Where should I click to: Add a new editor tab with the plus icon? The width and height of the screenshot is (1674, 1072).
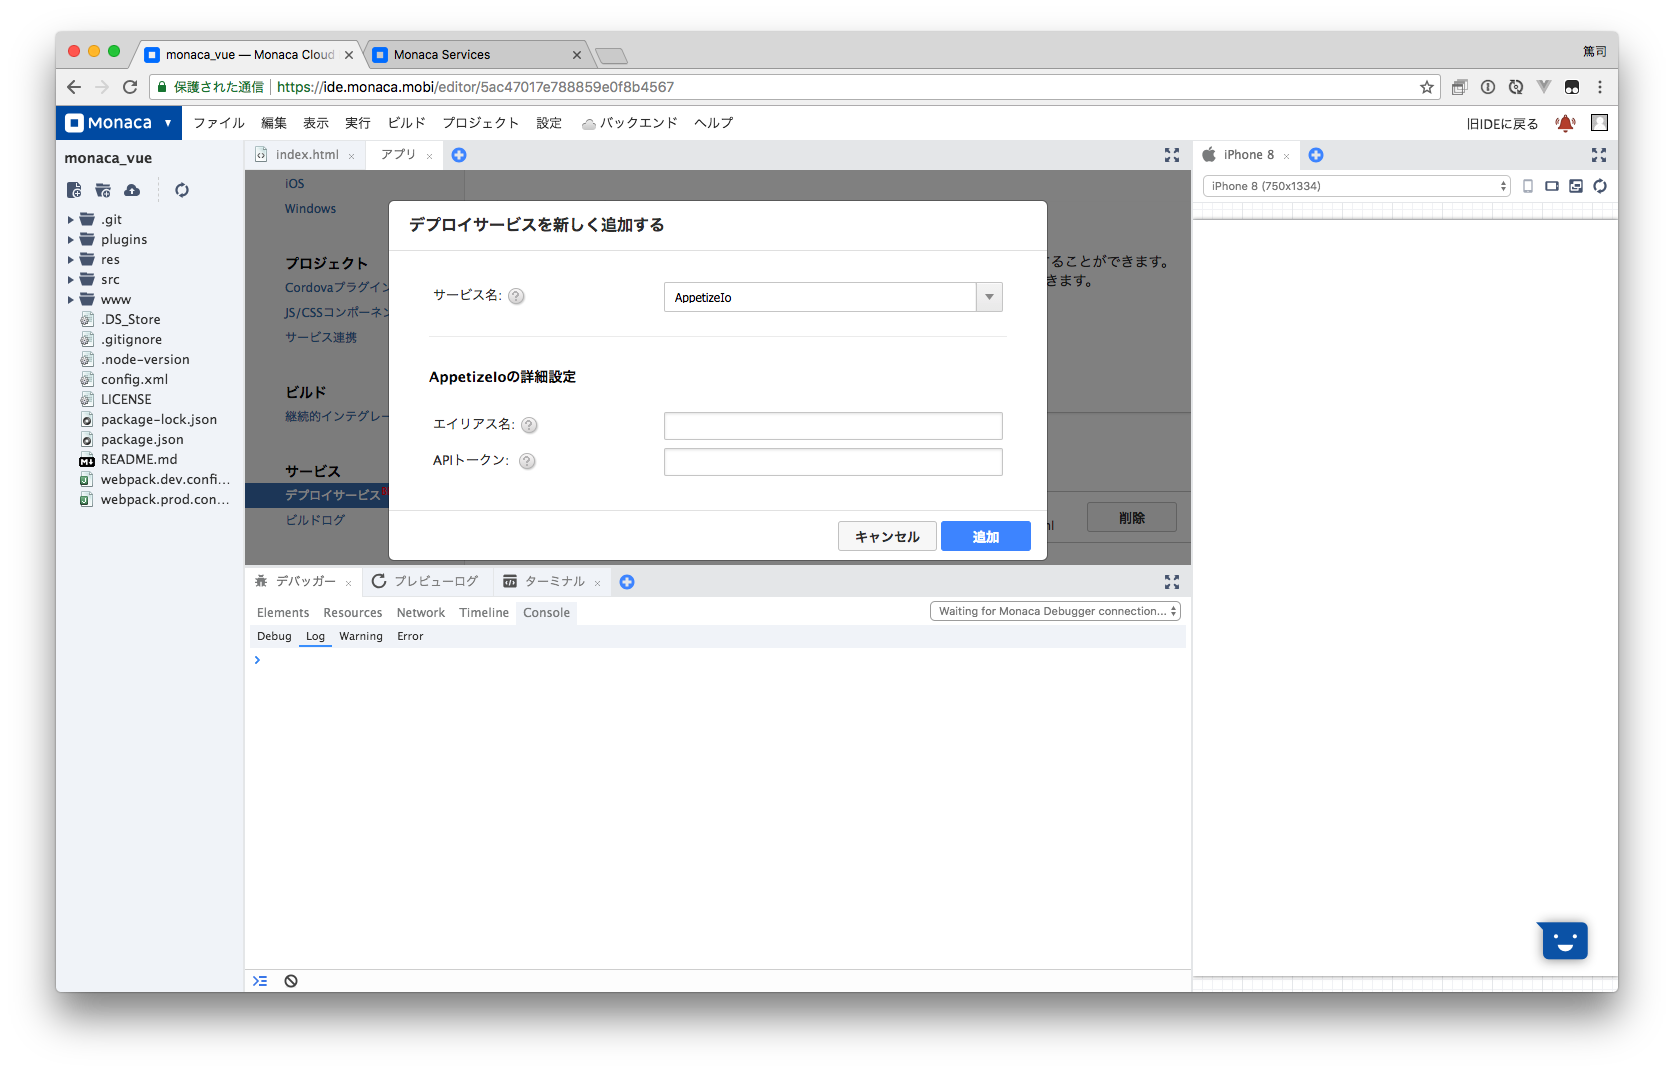click(459, 155)
